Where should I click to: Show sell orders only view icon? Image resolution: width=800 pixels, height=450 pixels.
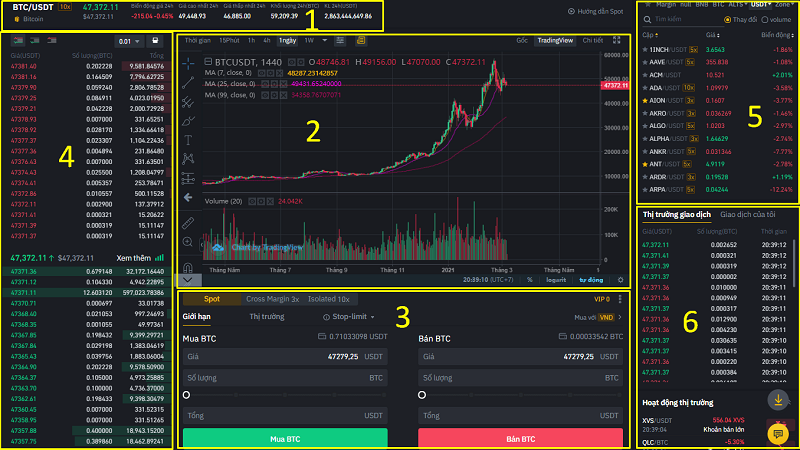52,40
